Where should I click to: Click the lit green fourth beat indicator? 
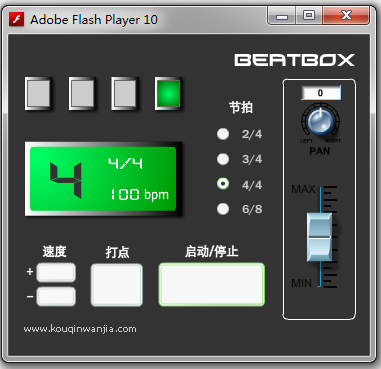[168, 93]
